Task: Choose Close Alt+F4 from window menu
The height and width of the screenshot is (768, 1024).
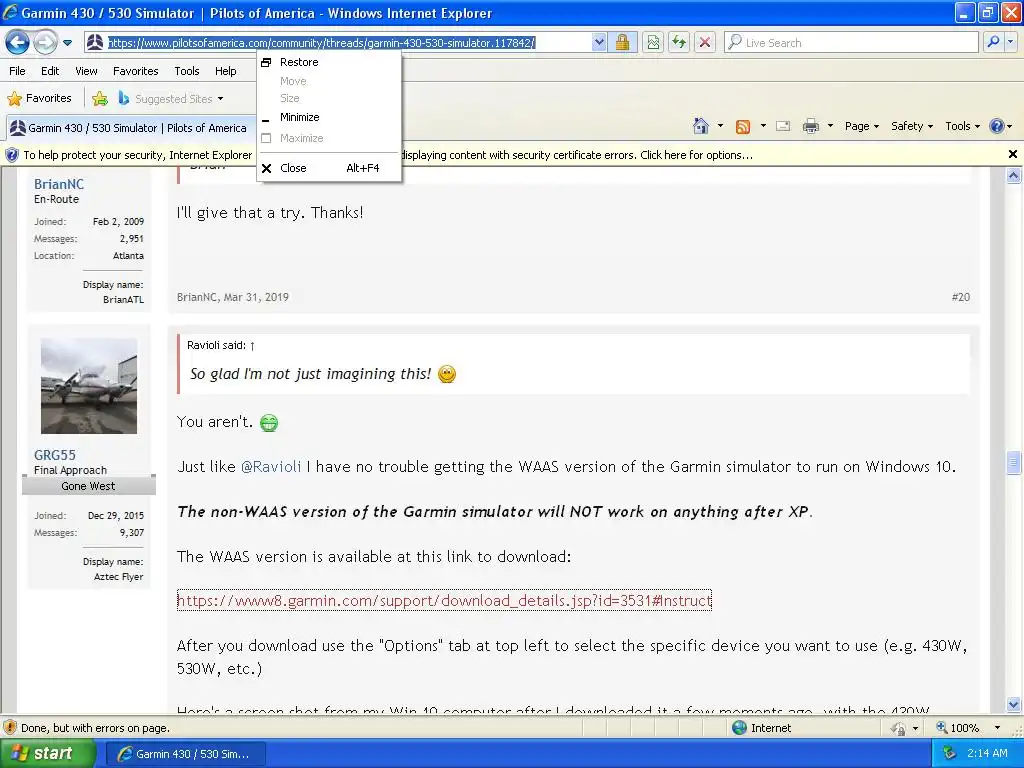Action: tap(328, 168)
